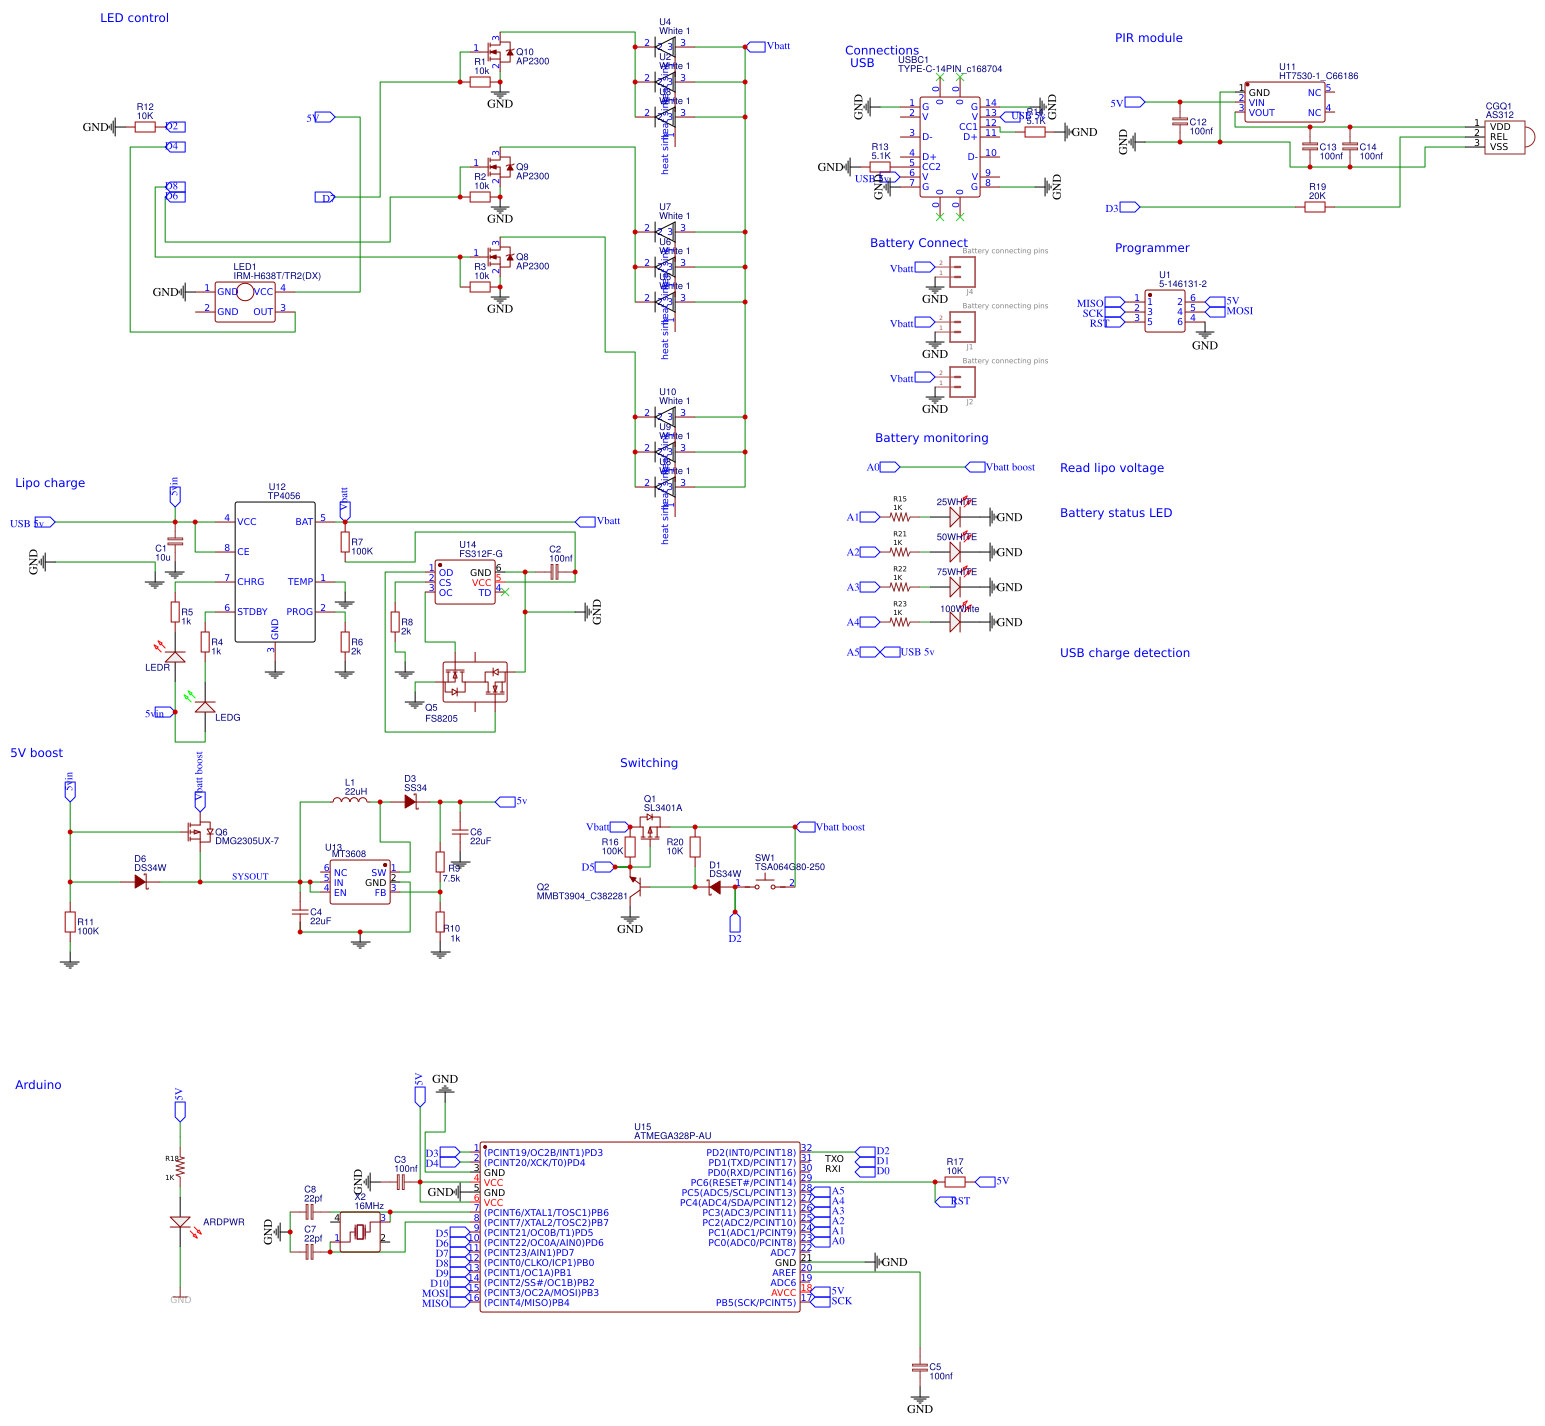1545x1426 pixels.
Task: Click the USB charge detection label
Action: [1124, 653]
